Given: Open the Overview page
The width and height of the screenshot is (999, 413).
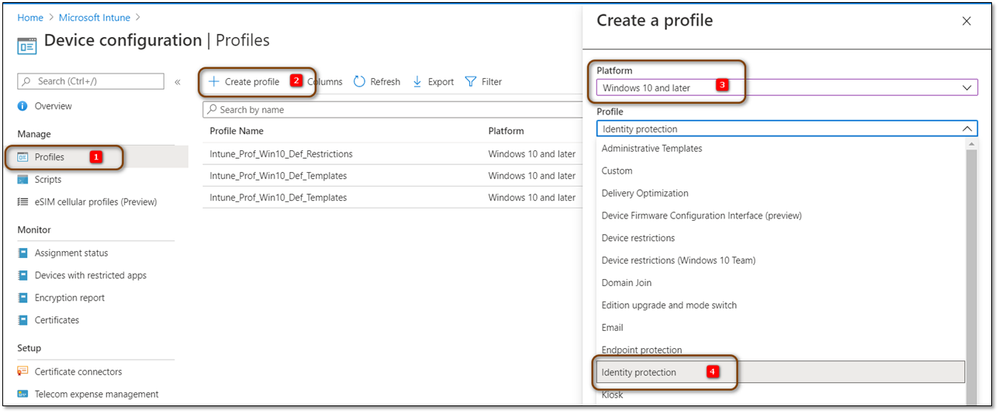Looking at the screenshot, I should (54, 106).
